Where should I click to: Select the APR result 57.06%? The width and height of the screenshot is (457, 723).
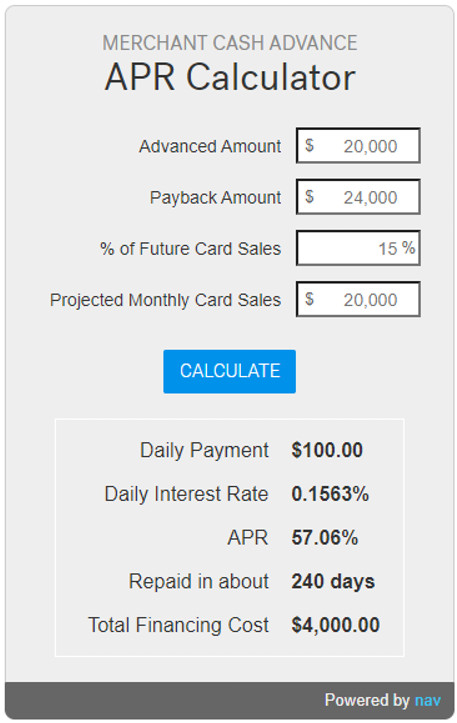coord(325,538)
